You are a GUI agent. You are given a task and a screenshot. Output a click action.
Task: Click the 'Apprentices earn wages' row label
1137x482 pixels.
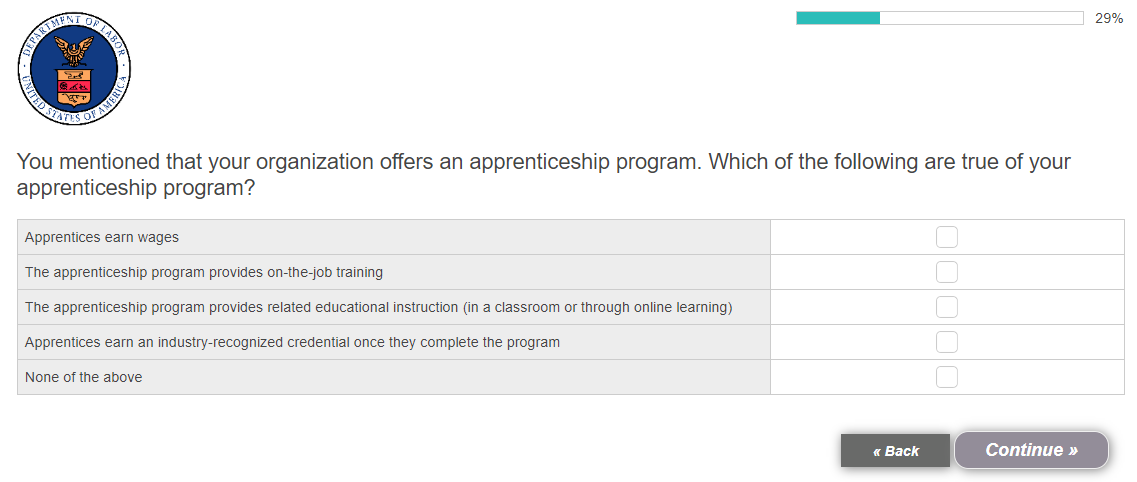click(102, 237)
